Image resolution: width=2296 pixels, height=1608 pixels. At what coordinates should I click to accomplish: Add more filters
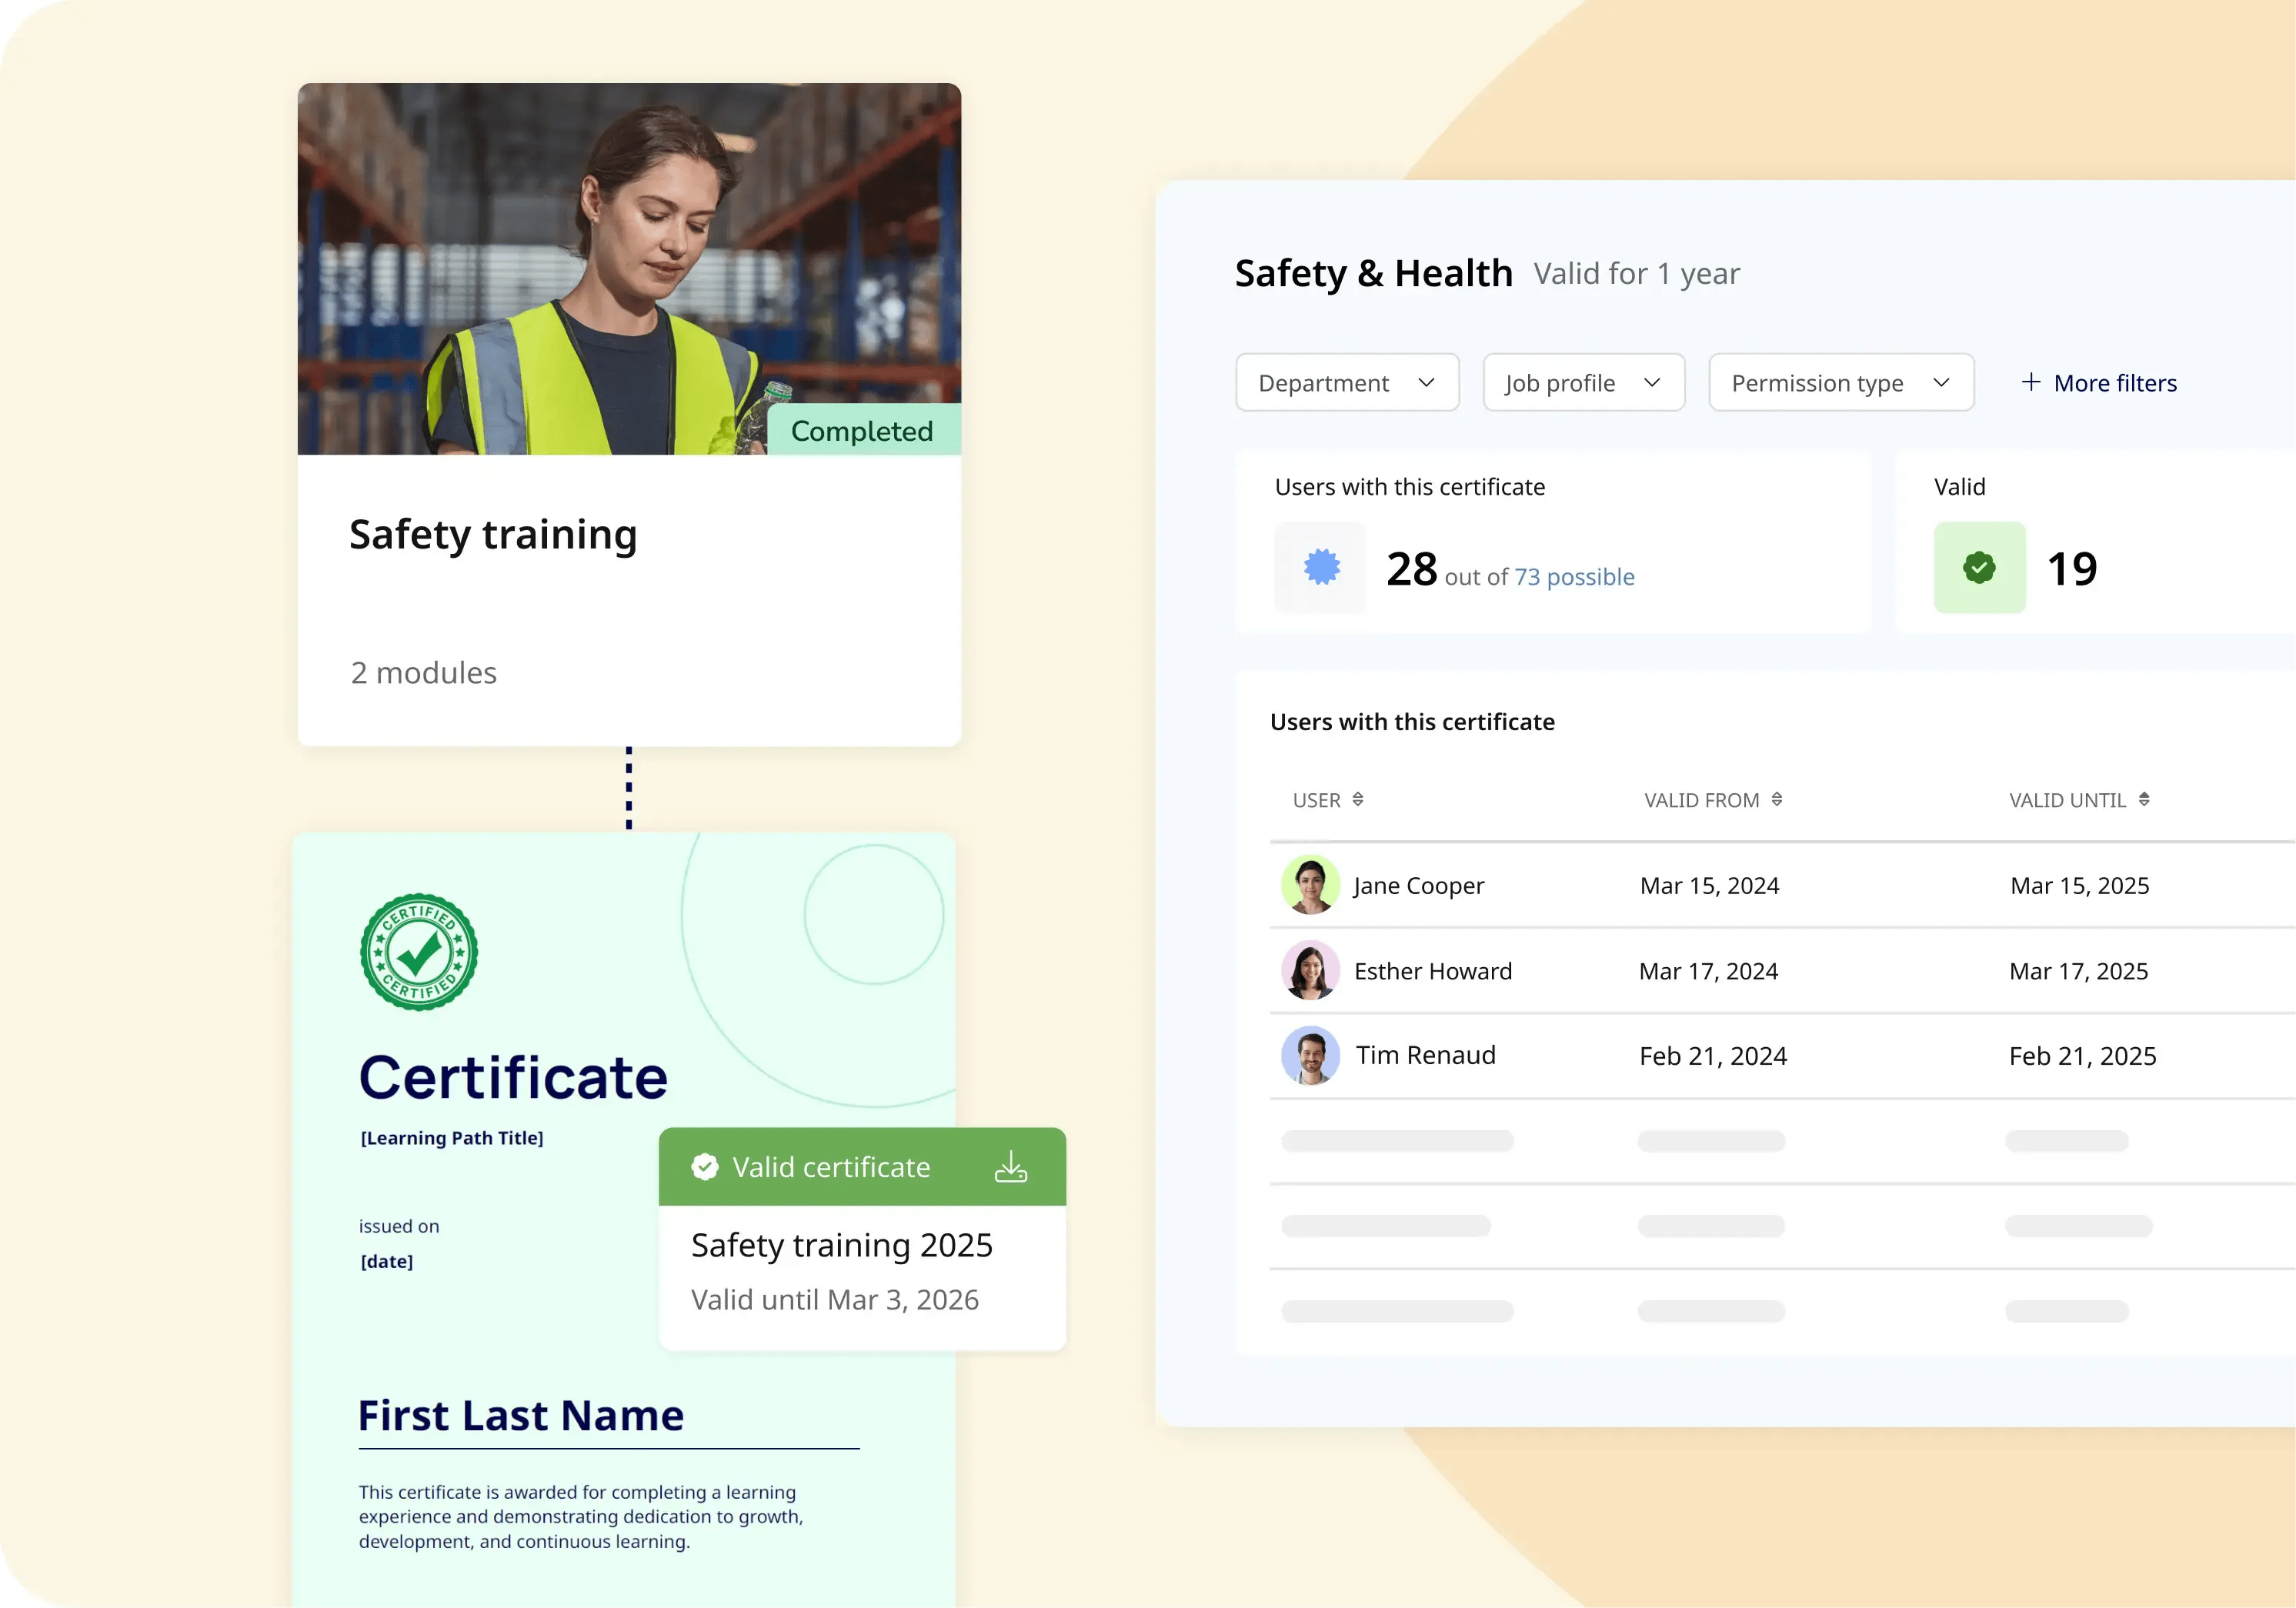pyautogui.click(x=2098, y=382)
